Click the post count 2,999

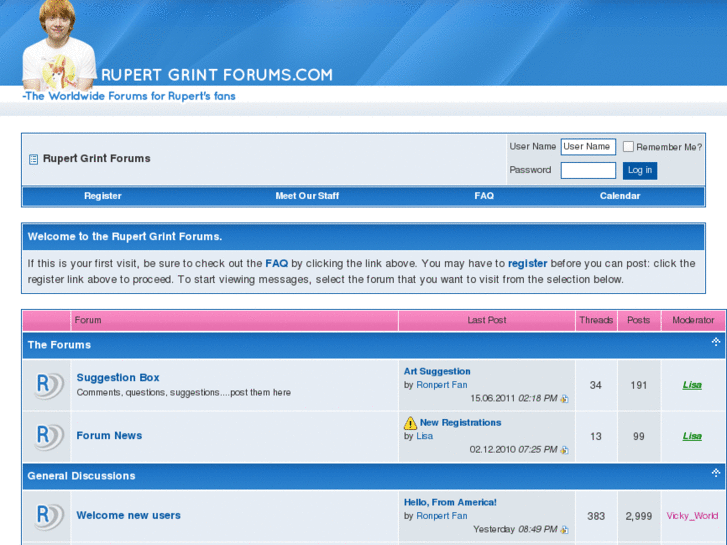click(x=638, y=516)
